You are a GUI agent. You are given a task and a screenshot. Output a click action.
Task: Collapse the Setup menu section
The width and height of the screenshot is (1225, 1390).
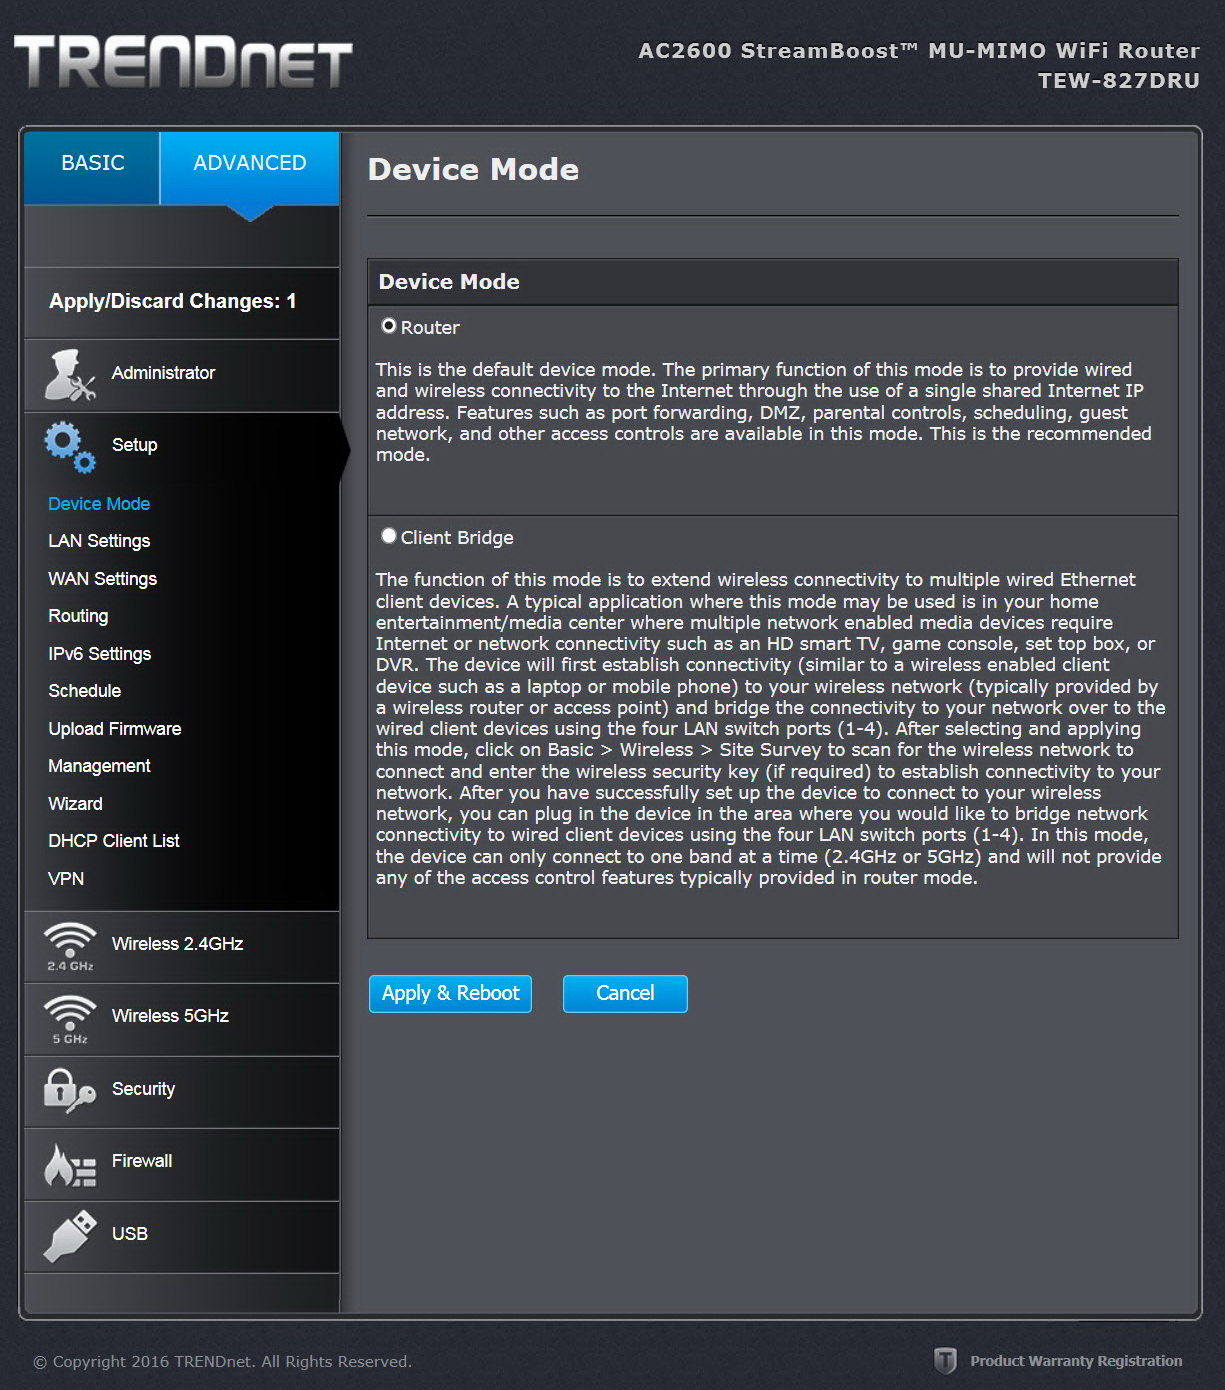(x=182, y=446)
